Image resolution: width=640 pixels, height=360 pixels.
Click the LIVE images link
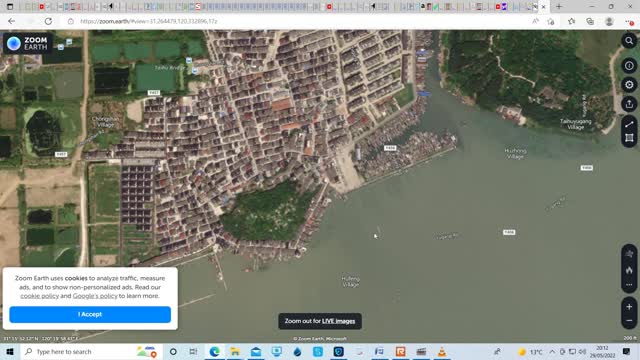tap(338, 321)
